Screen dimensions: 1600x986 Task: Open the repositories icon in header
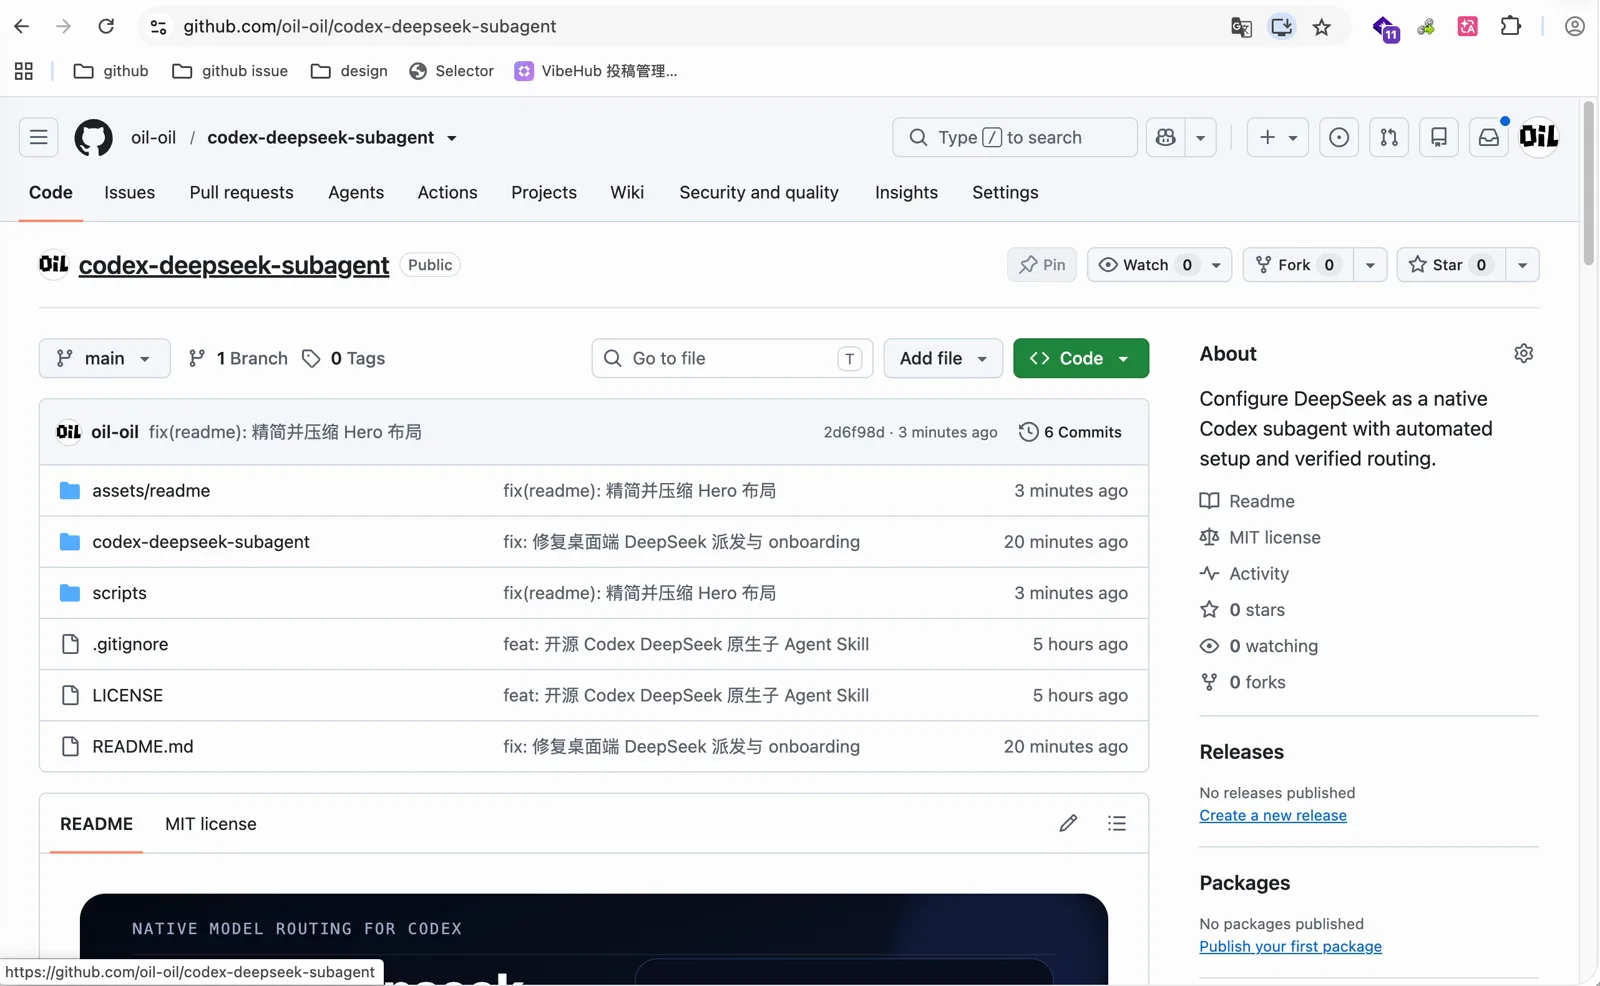click(1439, 137)
